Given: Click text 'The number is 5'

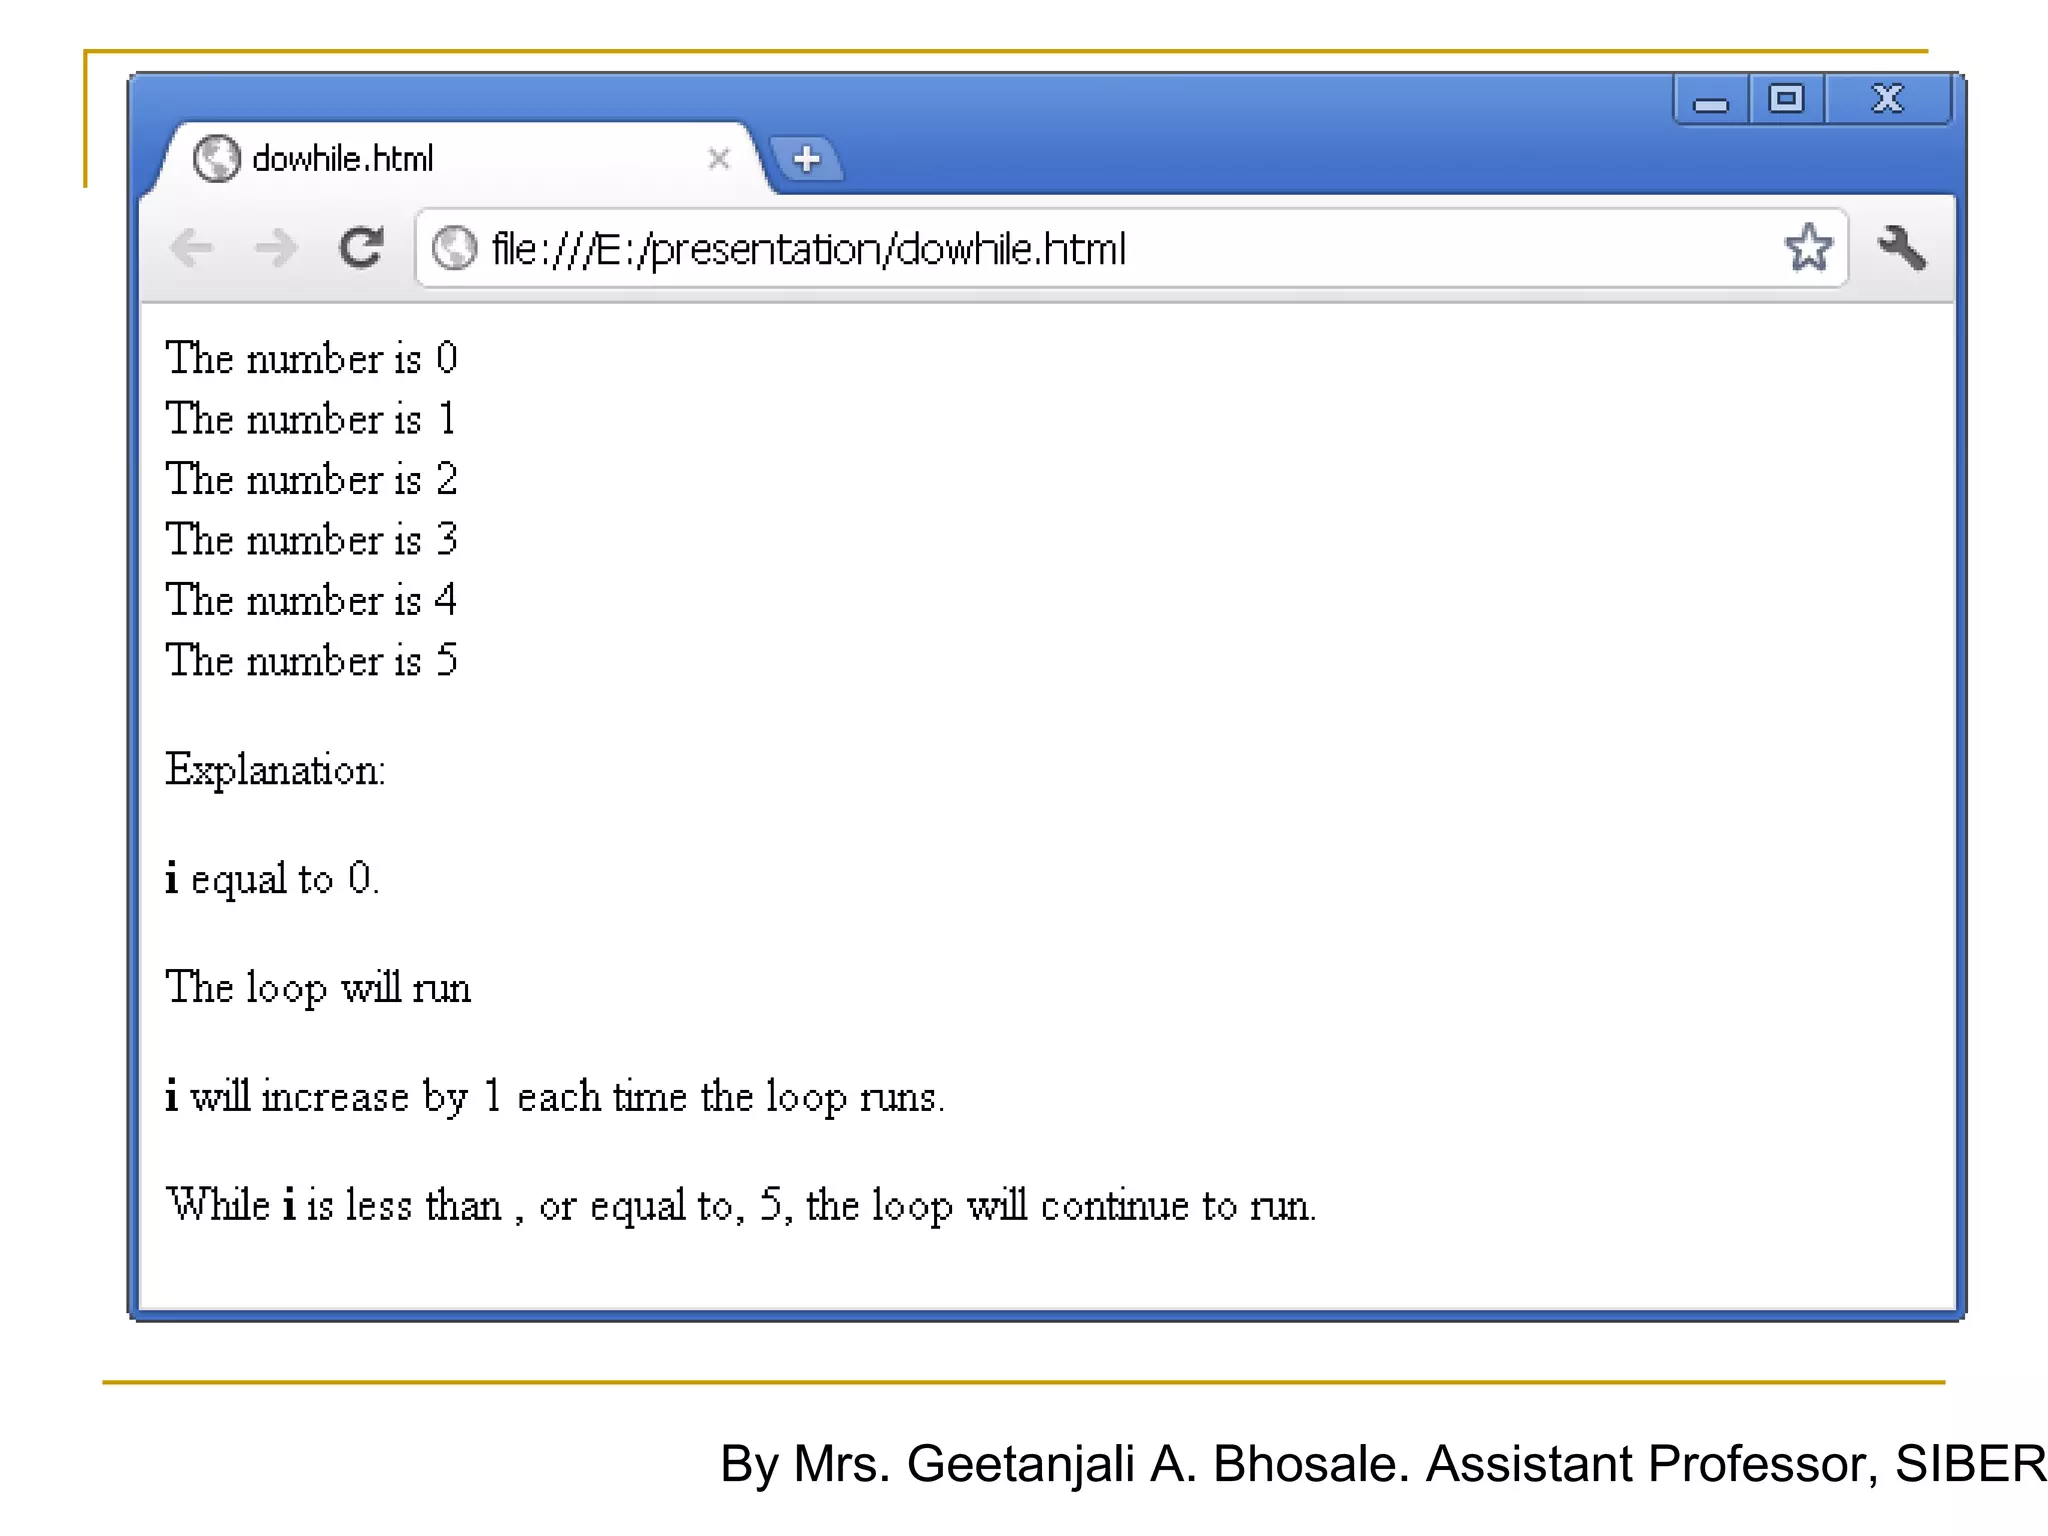Looking at the screenshot, I should pos(312,660).
